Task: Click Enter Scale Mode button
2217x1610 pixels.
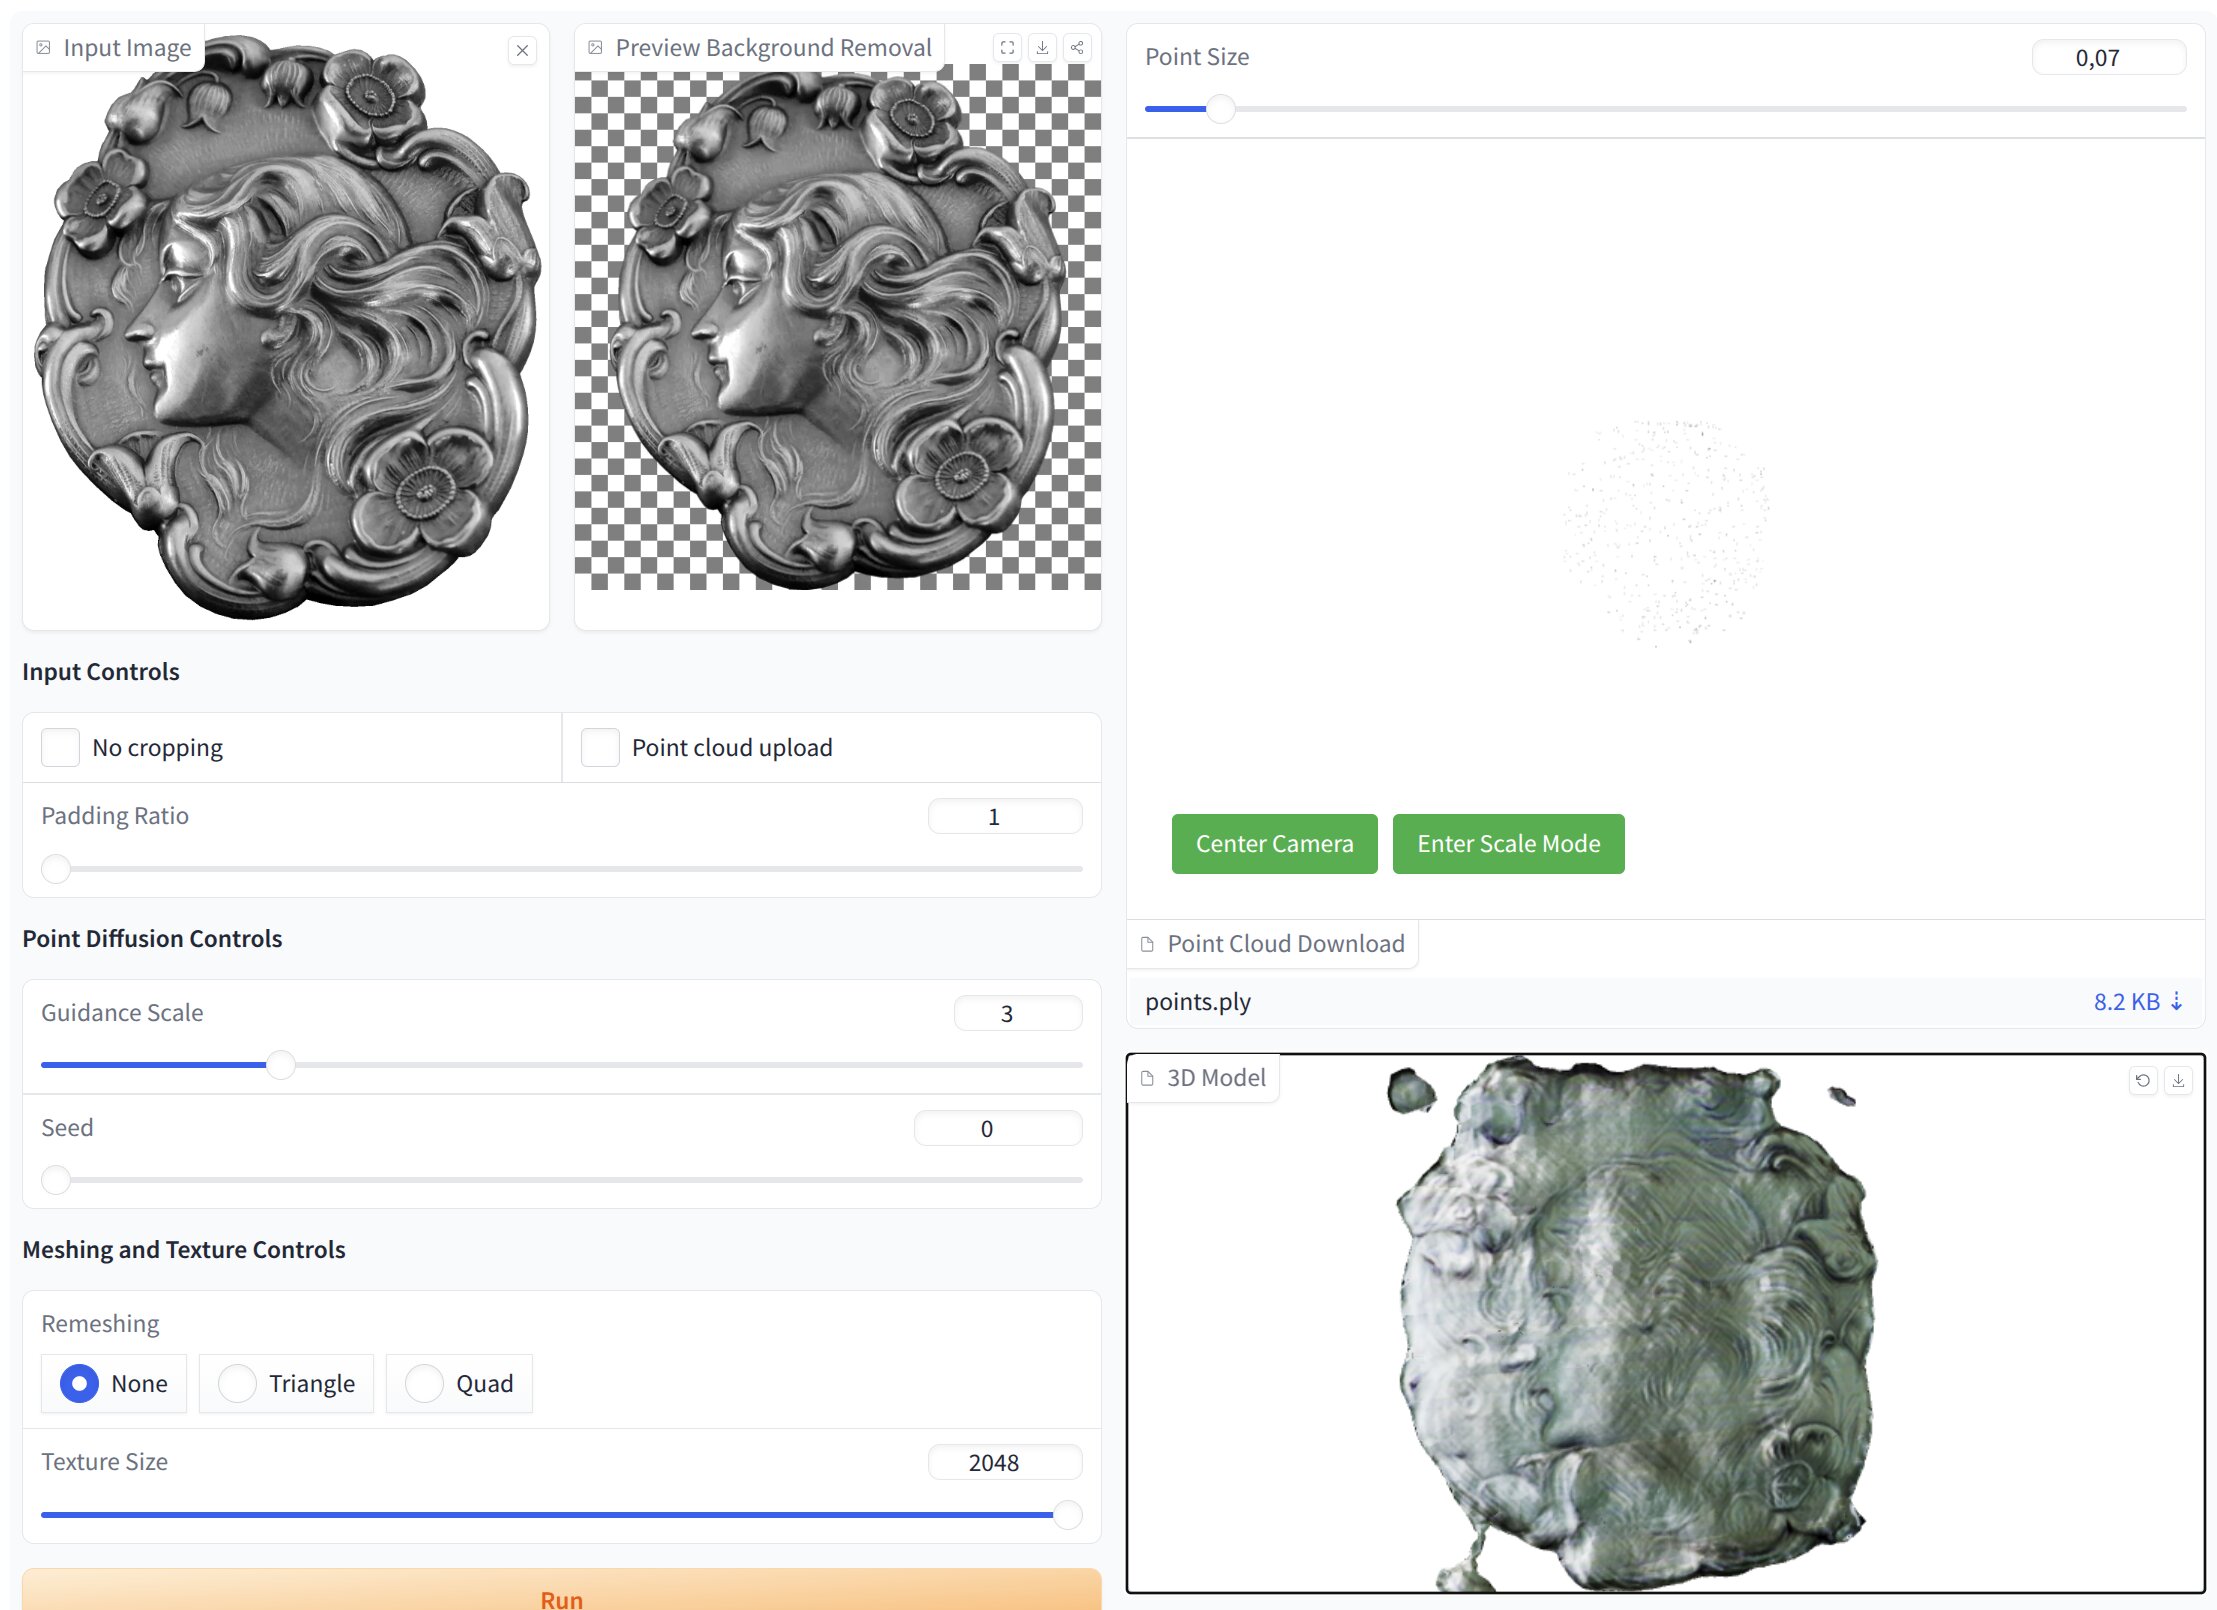Action: coord(1507,843)
